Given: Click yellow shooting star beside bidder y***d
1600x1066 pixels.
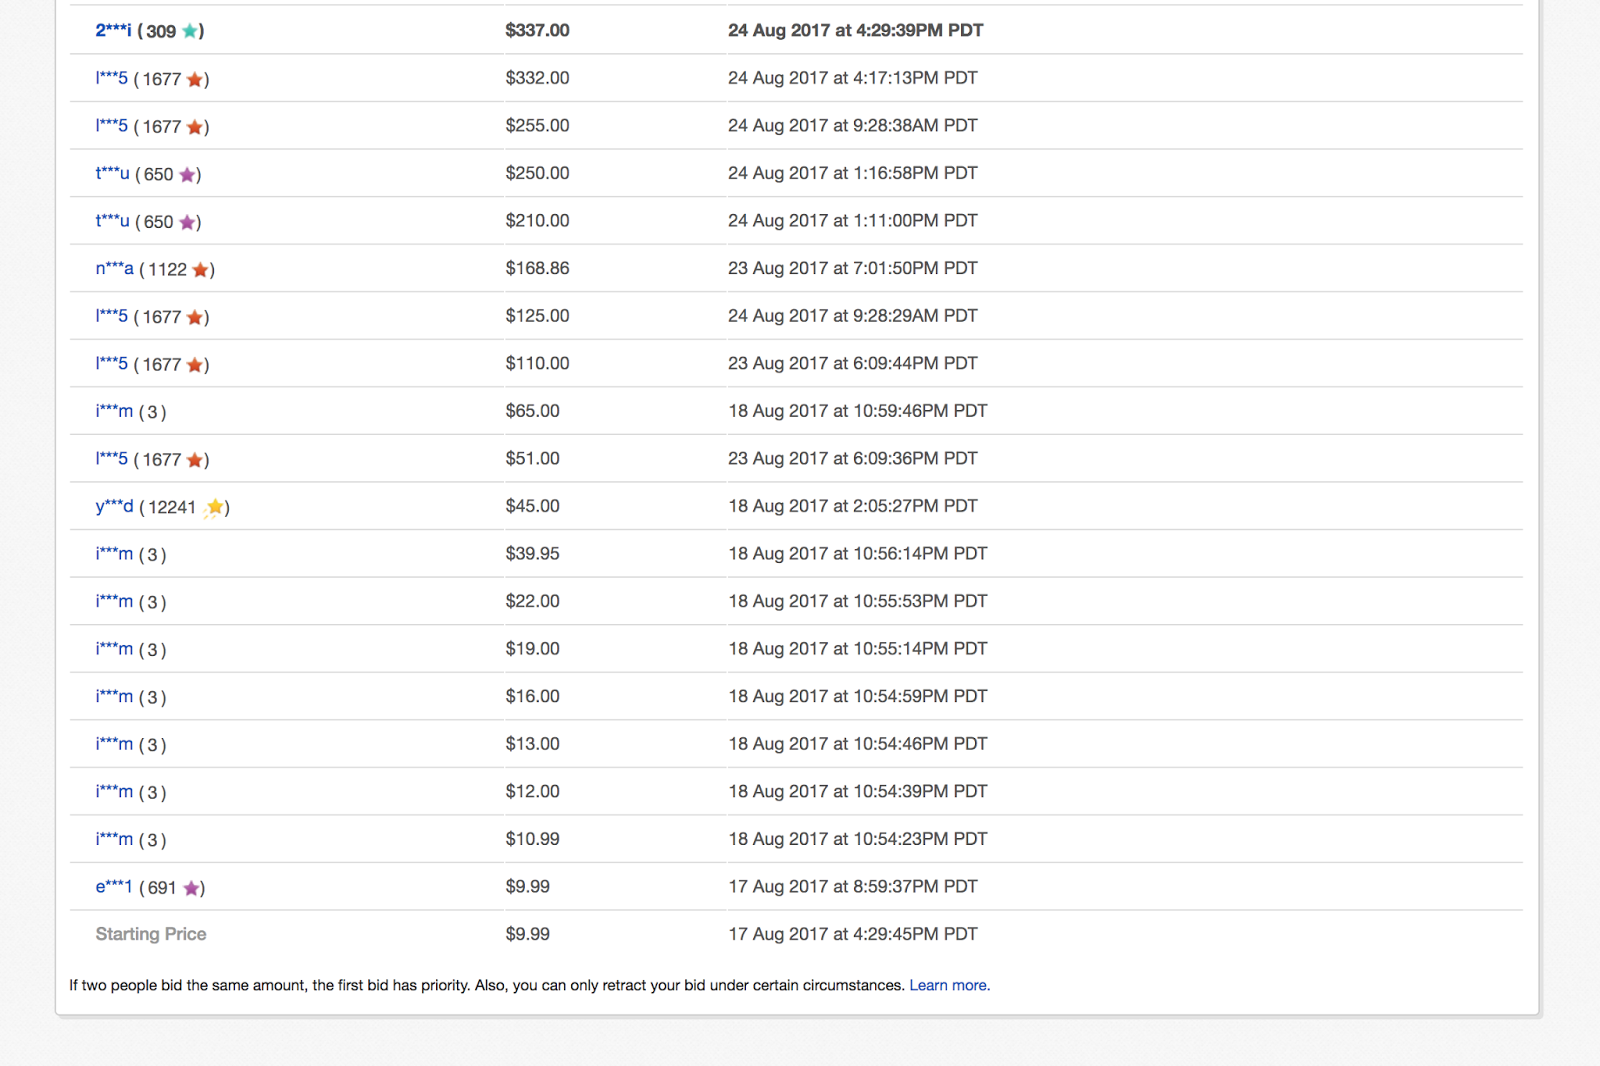Looking at the screenshot, I should pyautogui.click(x=214, y=508).
